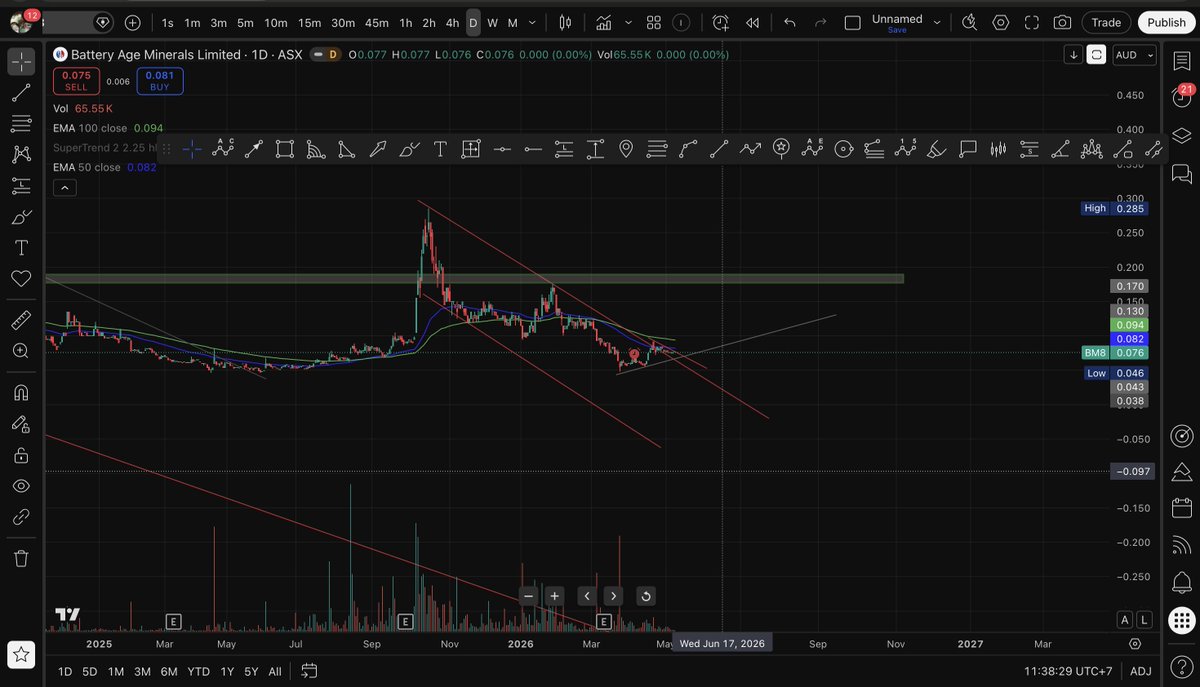This screenshot has height=687, width=1200.
Task: Create an alert using the alarm clock icon
Action: pyautogui.click(x=721, y=22)
